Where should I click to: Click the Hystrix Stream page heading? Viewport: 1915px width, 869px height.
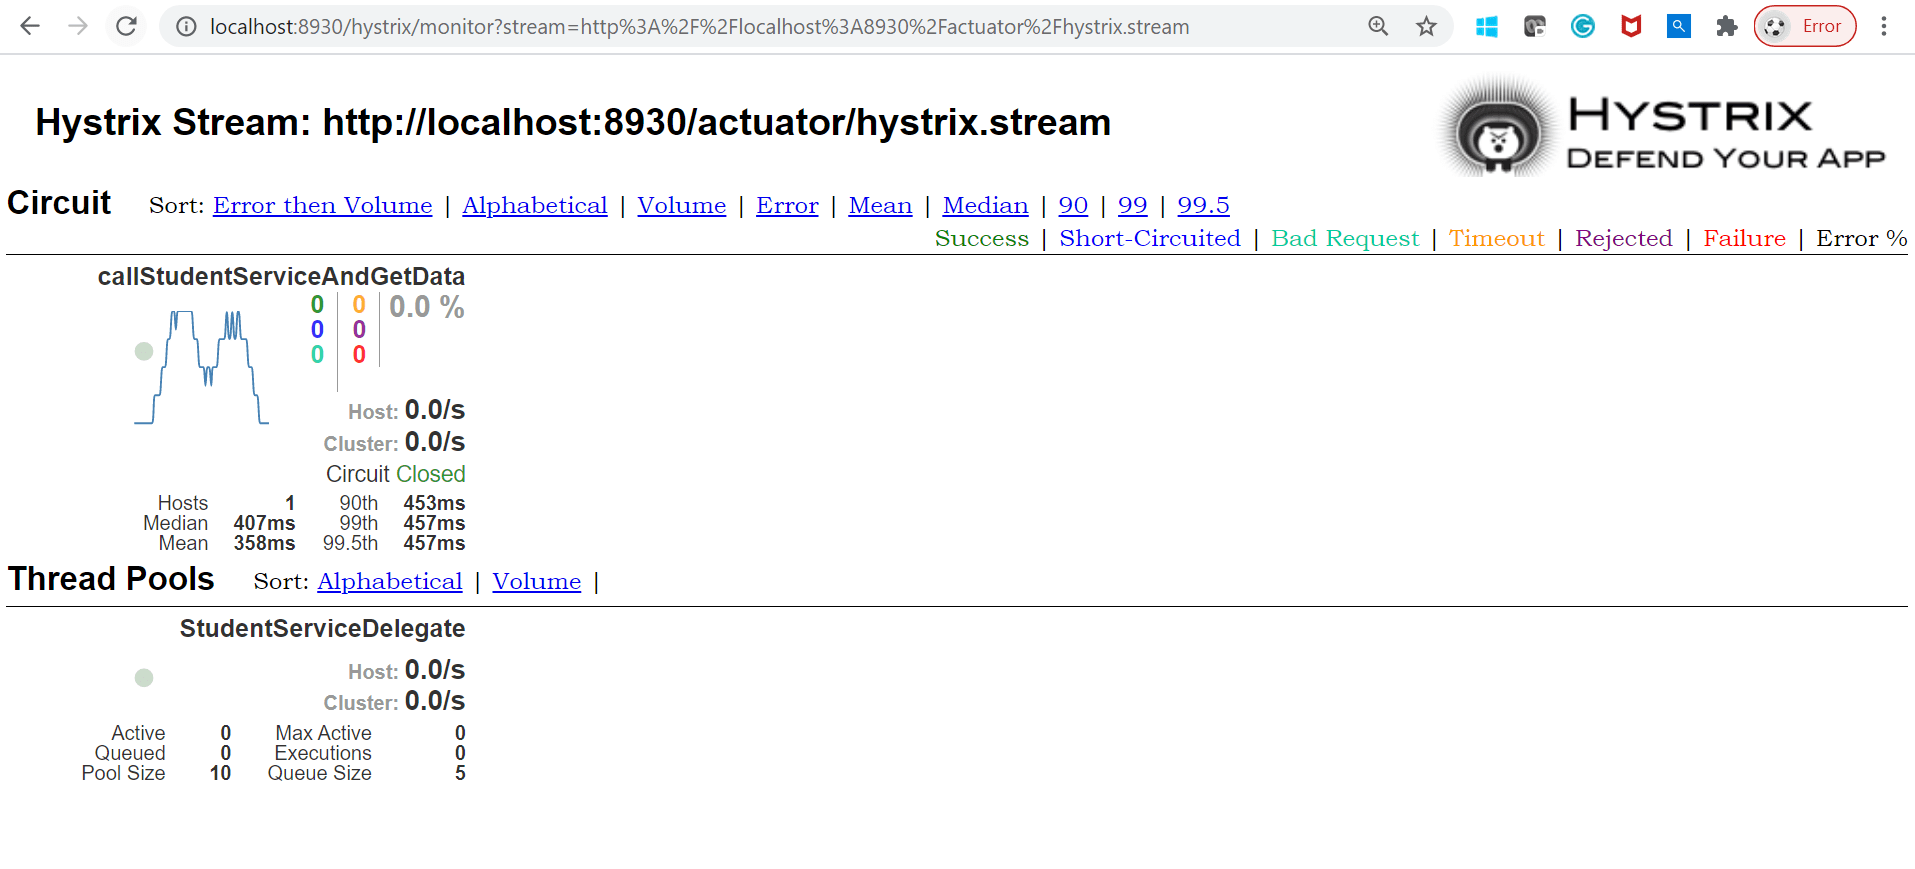(x=573, y=122)
